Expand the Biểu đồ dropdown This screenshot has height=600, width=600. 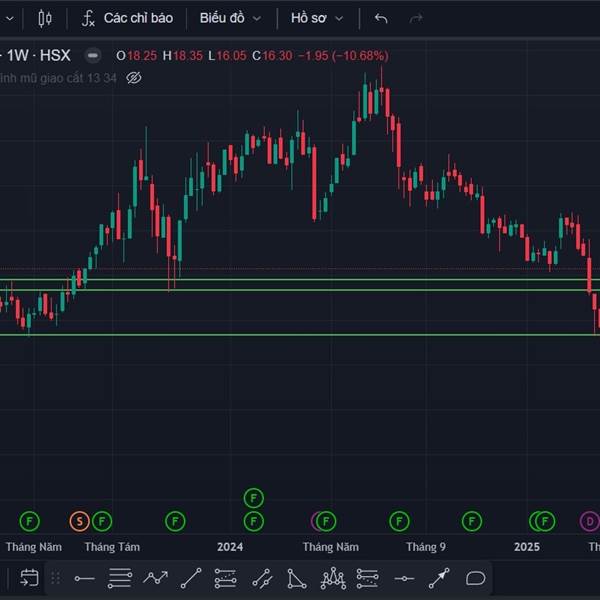pyautogui.click(x=230, y=18)
